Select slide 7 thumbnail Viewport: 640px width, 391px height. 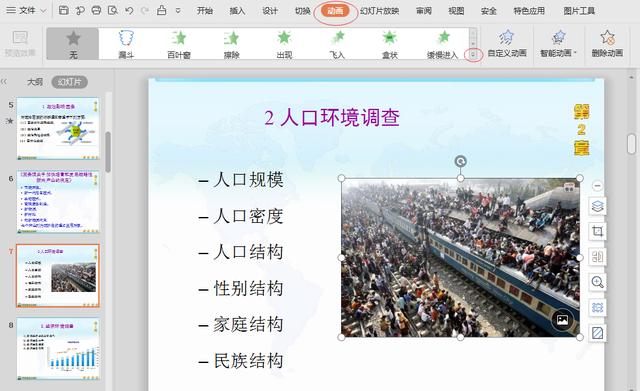[x=58, y=275]
